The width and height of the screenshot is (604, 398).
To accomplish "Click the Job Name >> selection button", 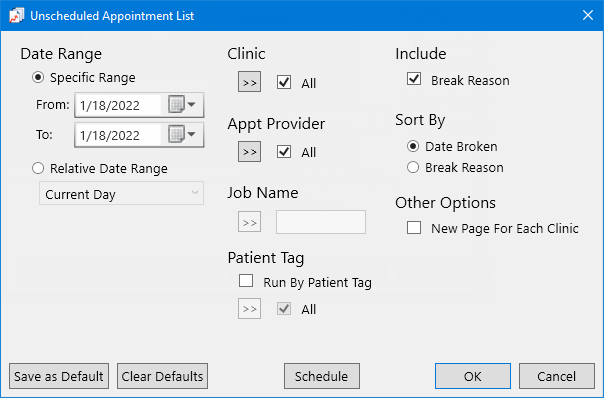I will click(249, 222).
